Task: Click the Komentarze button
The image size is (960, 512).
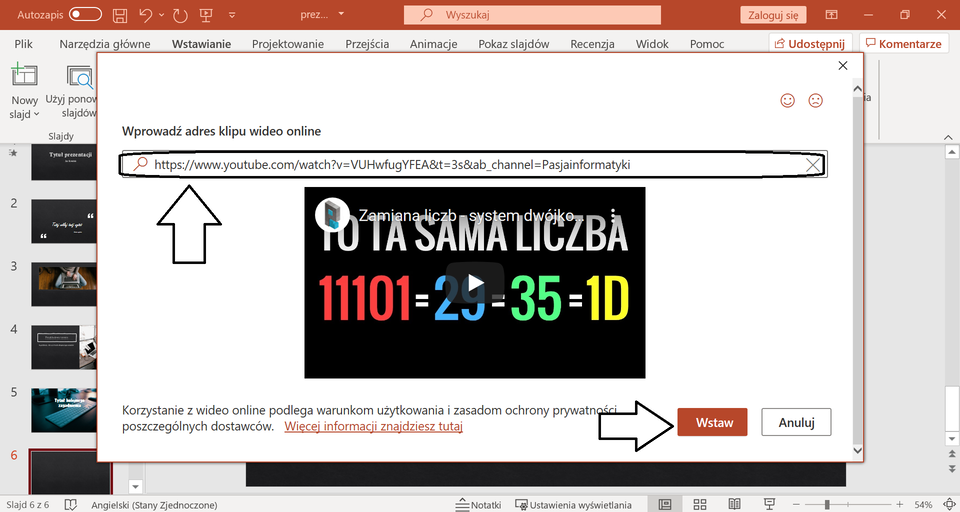Action: click(904, 43)
